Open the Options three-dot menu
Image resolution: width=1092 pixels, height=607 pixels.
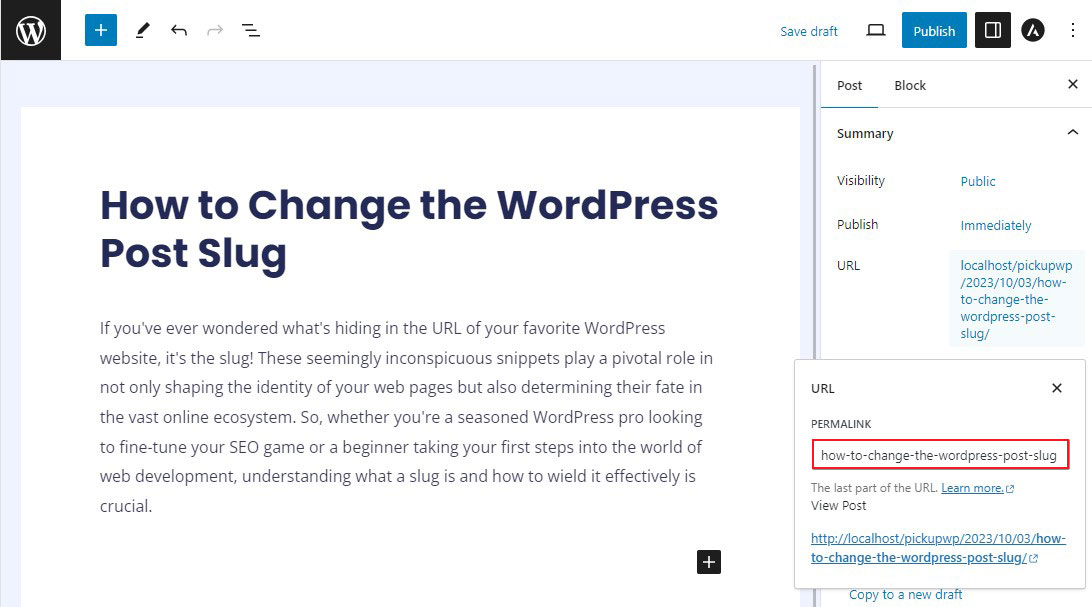[x=1072, y=30]
